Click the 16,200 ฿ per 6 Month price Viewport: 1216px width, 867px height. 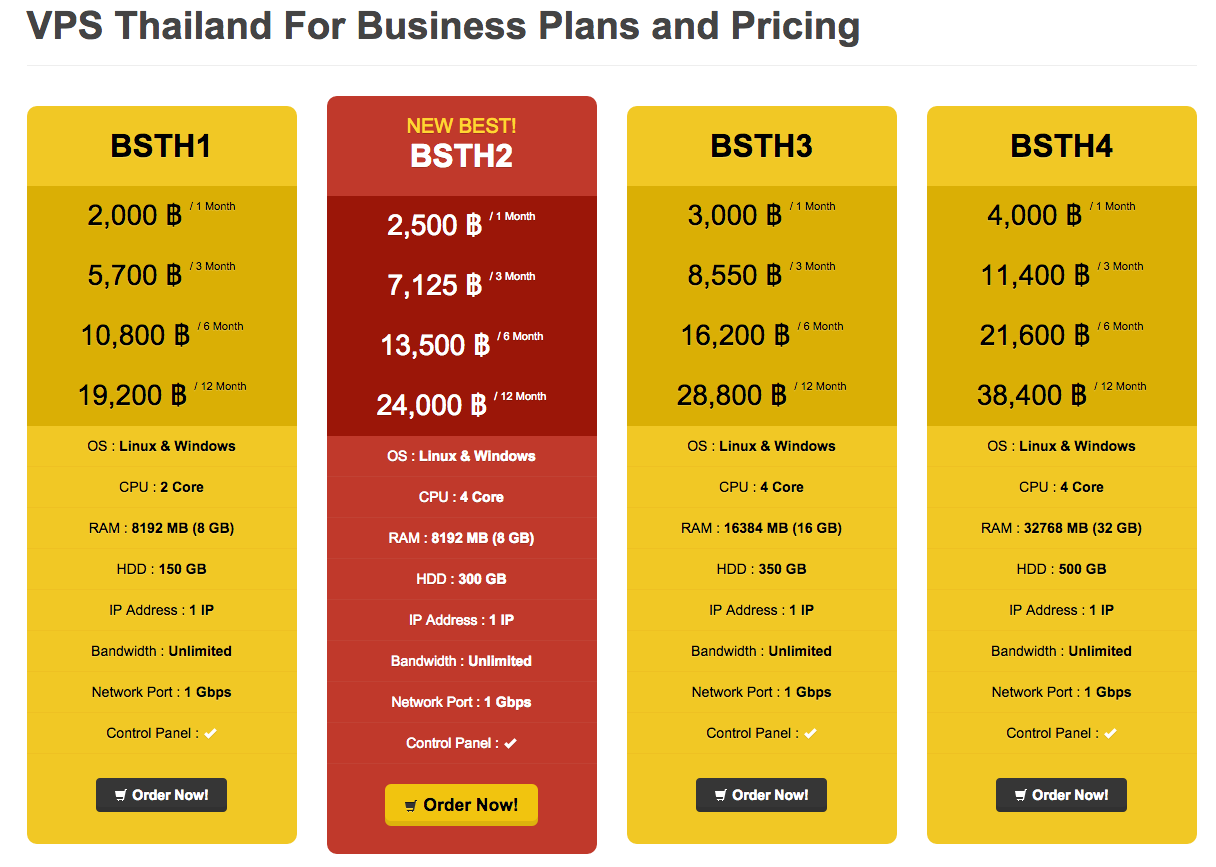click(734, 335)
